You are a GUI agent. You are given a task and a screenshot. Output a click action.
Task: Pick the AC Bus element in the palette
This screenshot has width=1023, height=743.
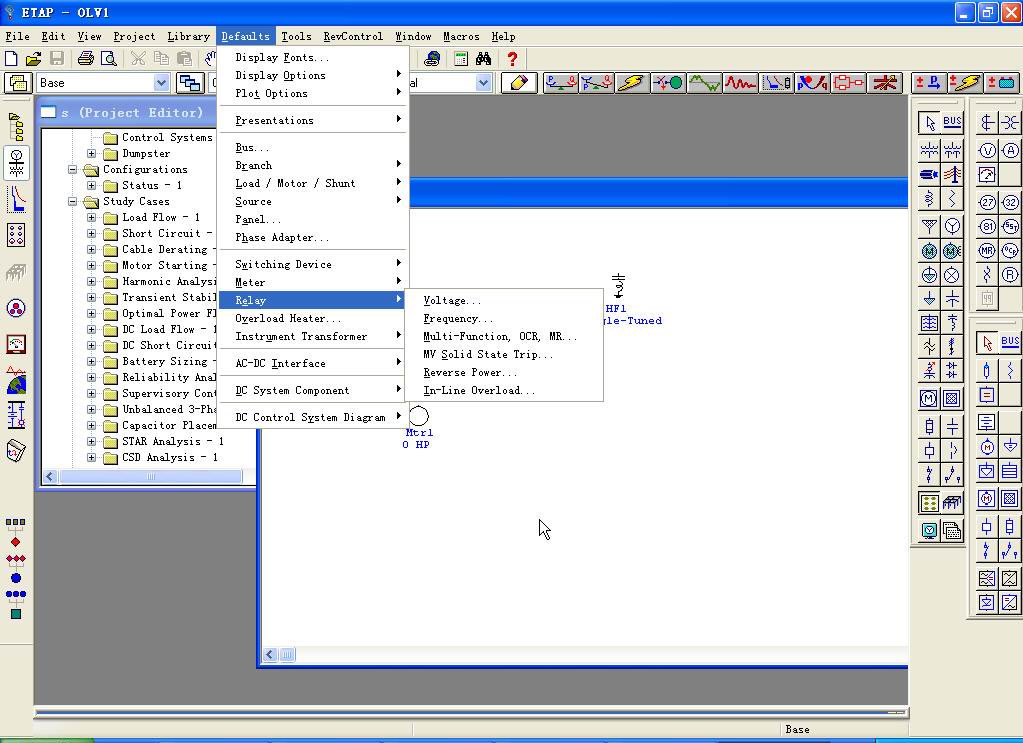(952, 122)
